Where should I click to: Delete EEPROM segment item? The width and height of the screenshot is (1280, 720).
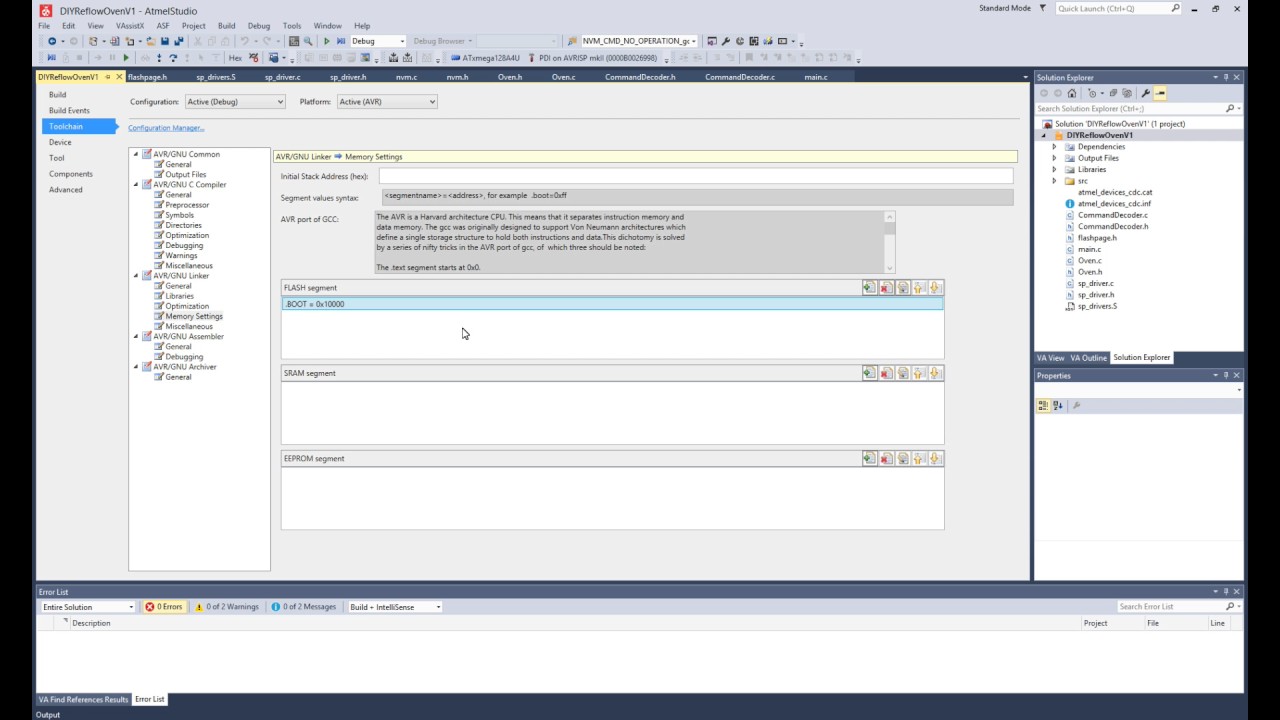[x=886, y=458]
